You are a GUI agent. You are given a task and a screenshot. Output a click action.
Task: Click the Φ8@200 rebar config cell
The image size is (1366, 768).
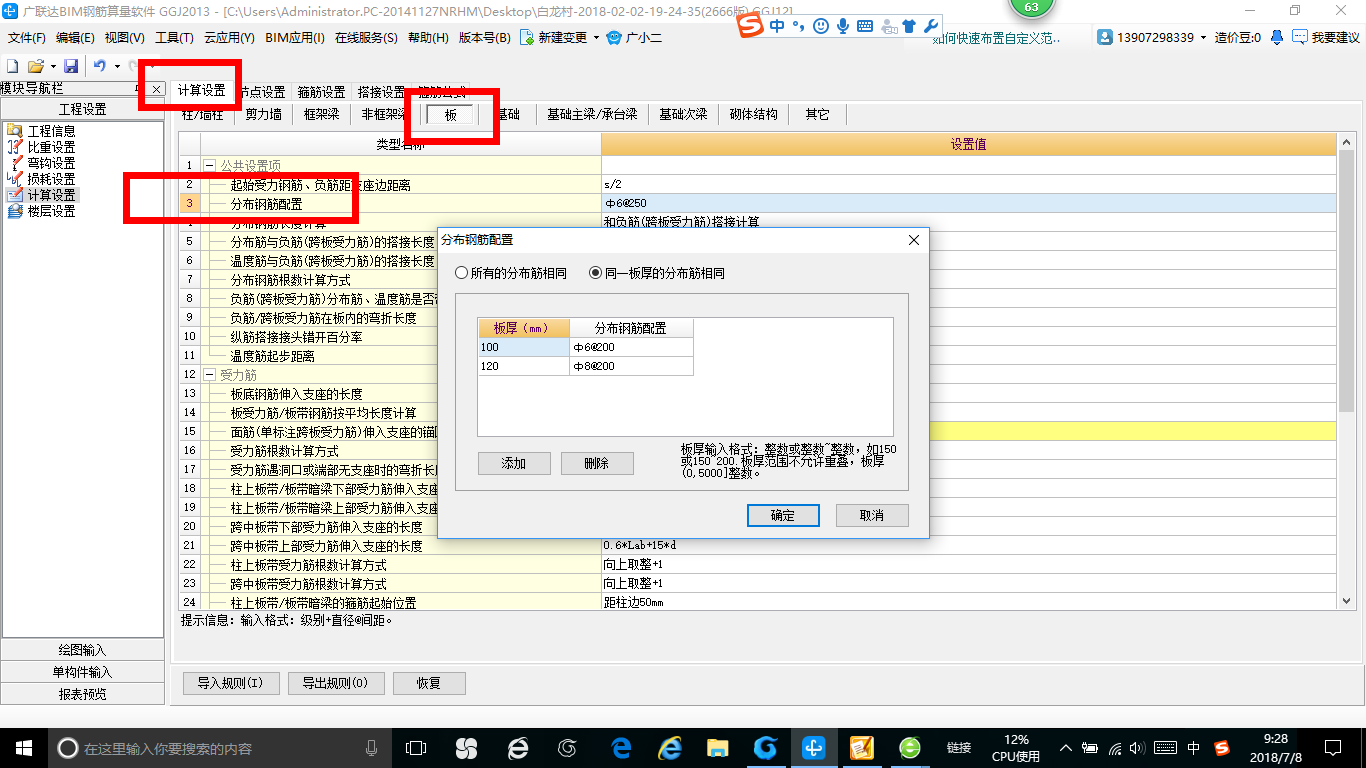(631, 366)
